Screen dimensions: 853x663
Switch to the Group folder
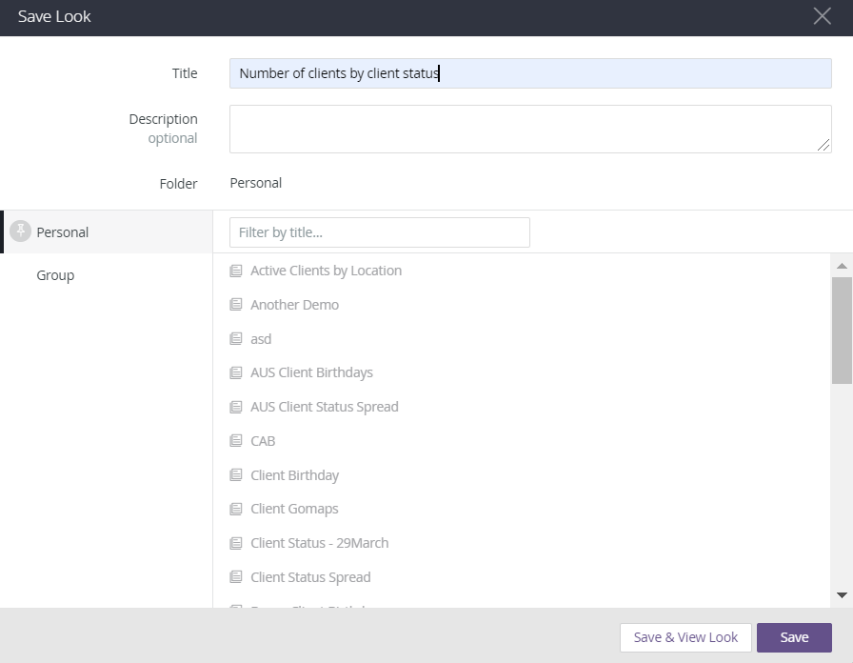tap(55, 275)
